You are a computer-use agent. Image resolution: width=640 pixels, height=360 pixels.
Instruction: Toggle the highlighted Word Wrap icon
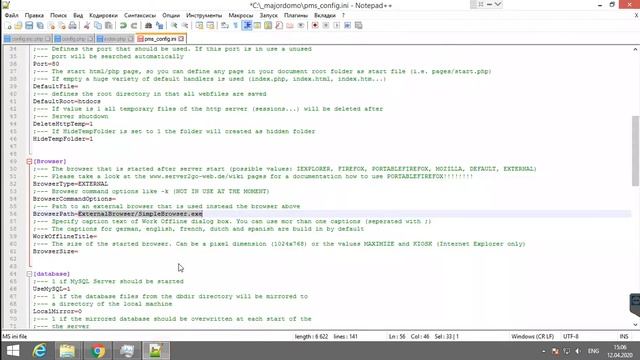[x=247, y=26]
